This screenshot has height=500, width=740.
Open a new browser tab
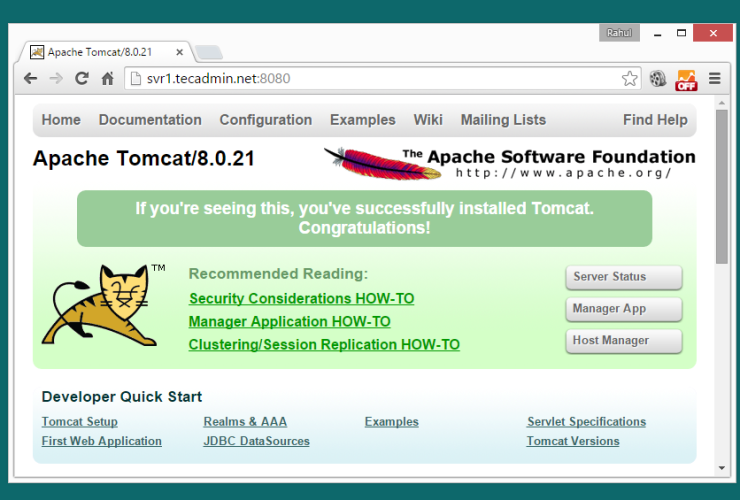(208, 52)
